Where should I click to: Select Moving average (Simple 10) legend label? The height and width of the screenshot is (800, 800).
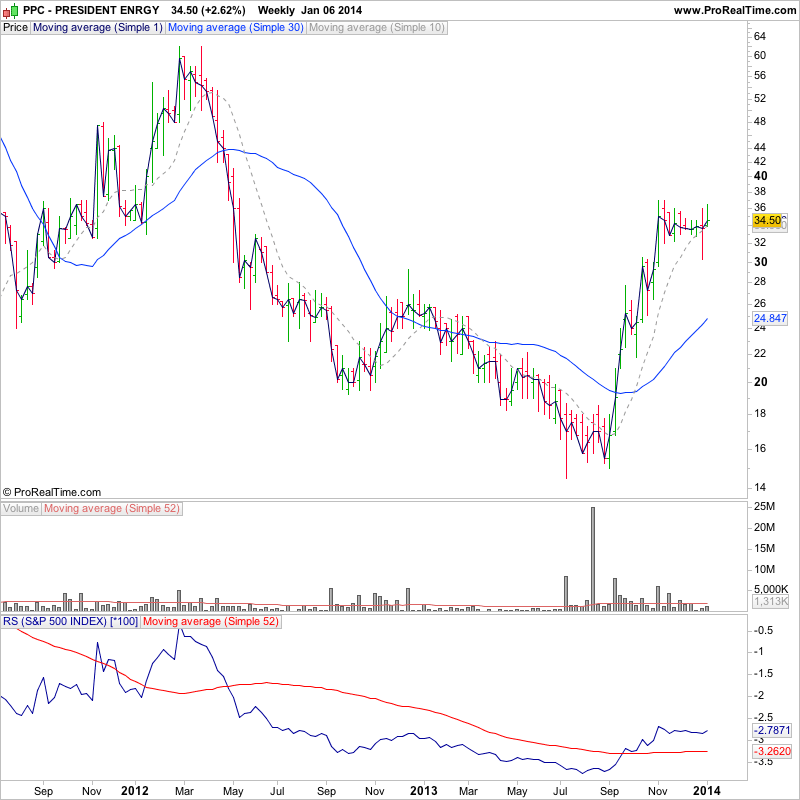377,28
